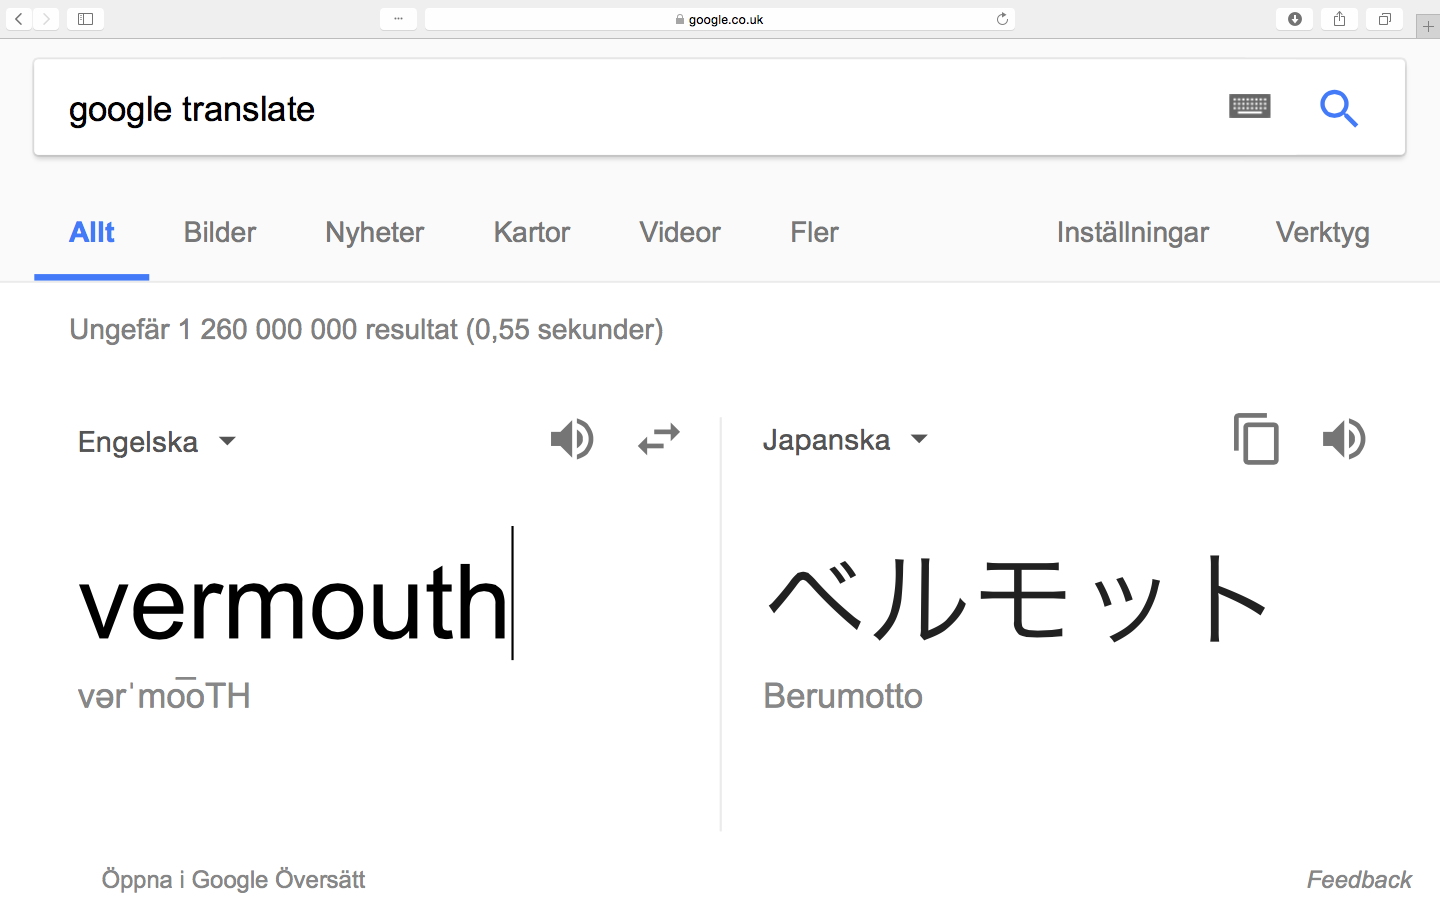This screenshot has width=1440, height=900.
Task: Add a new tab with plus button
Action: tap(1428, 27)
